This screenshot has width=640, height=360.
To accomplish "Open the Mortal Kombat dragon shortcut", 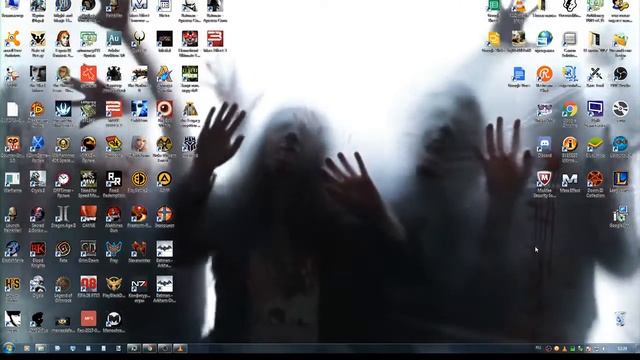I will [88, 144].
